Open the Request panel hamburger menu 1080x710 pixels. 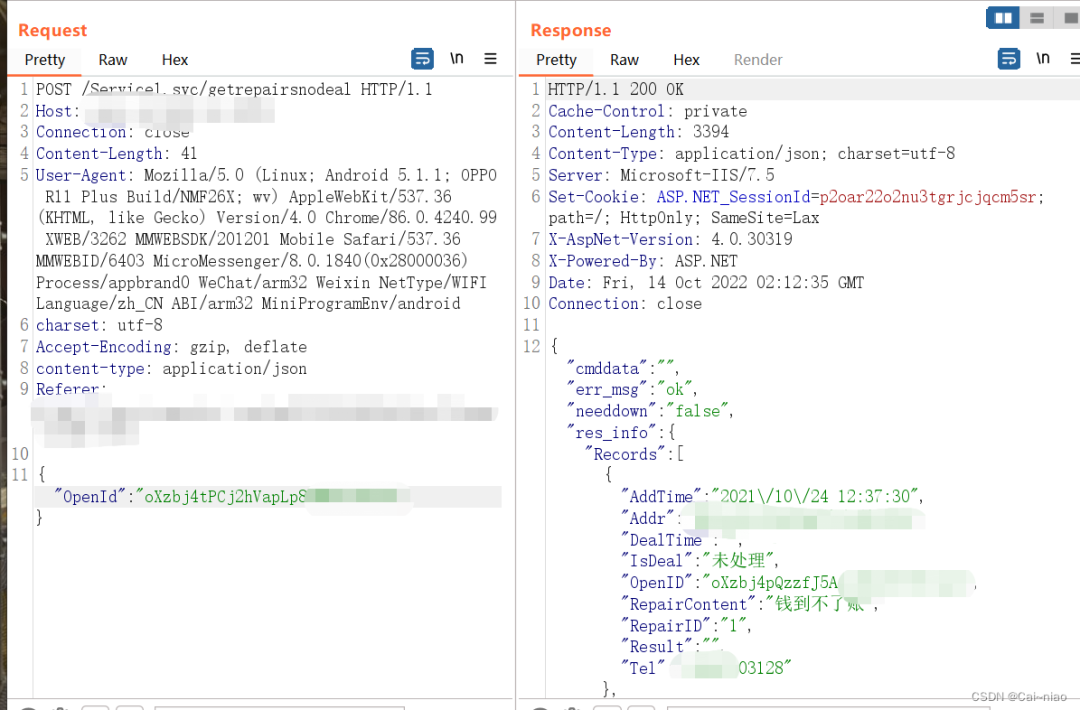tap(490, 59)
